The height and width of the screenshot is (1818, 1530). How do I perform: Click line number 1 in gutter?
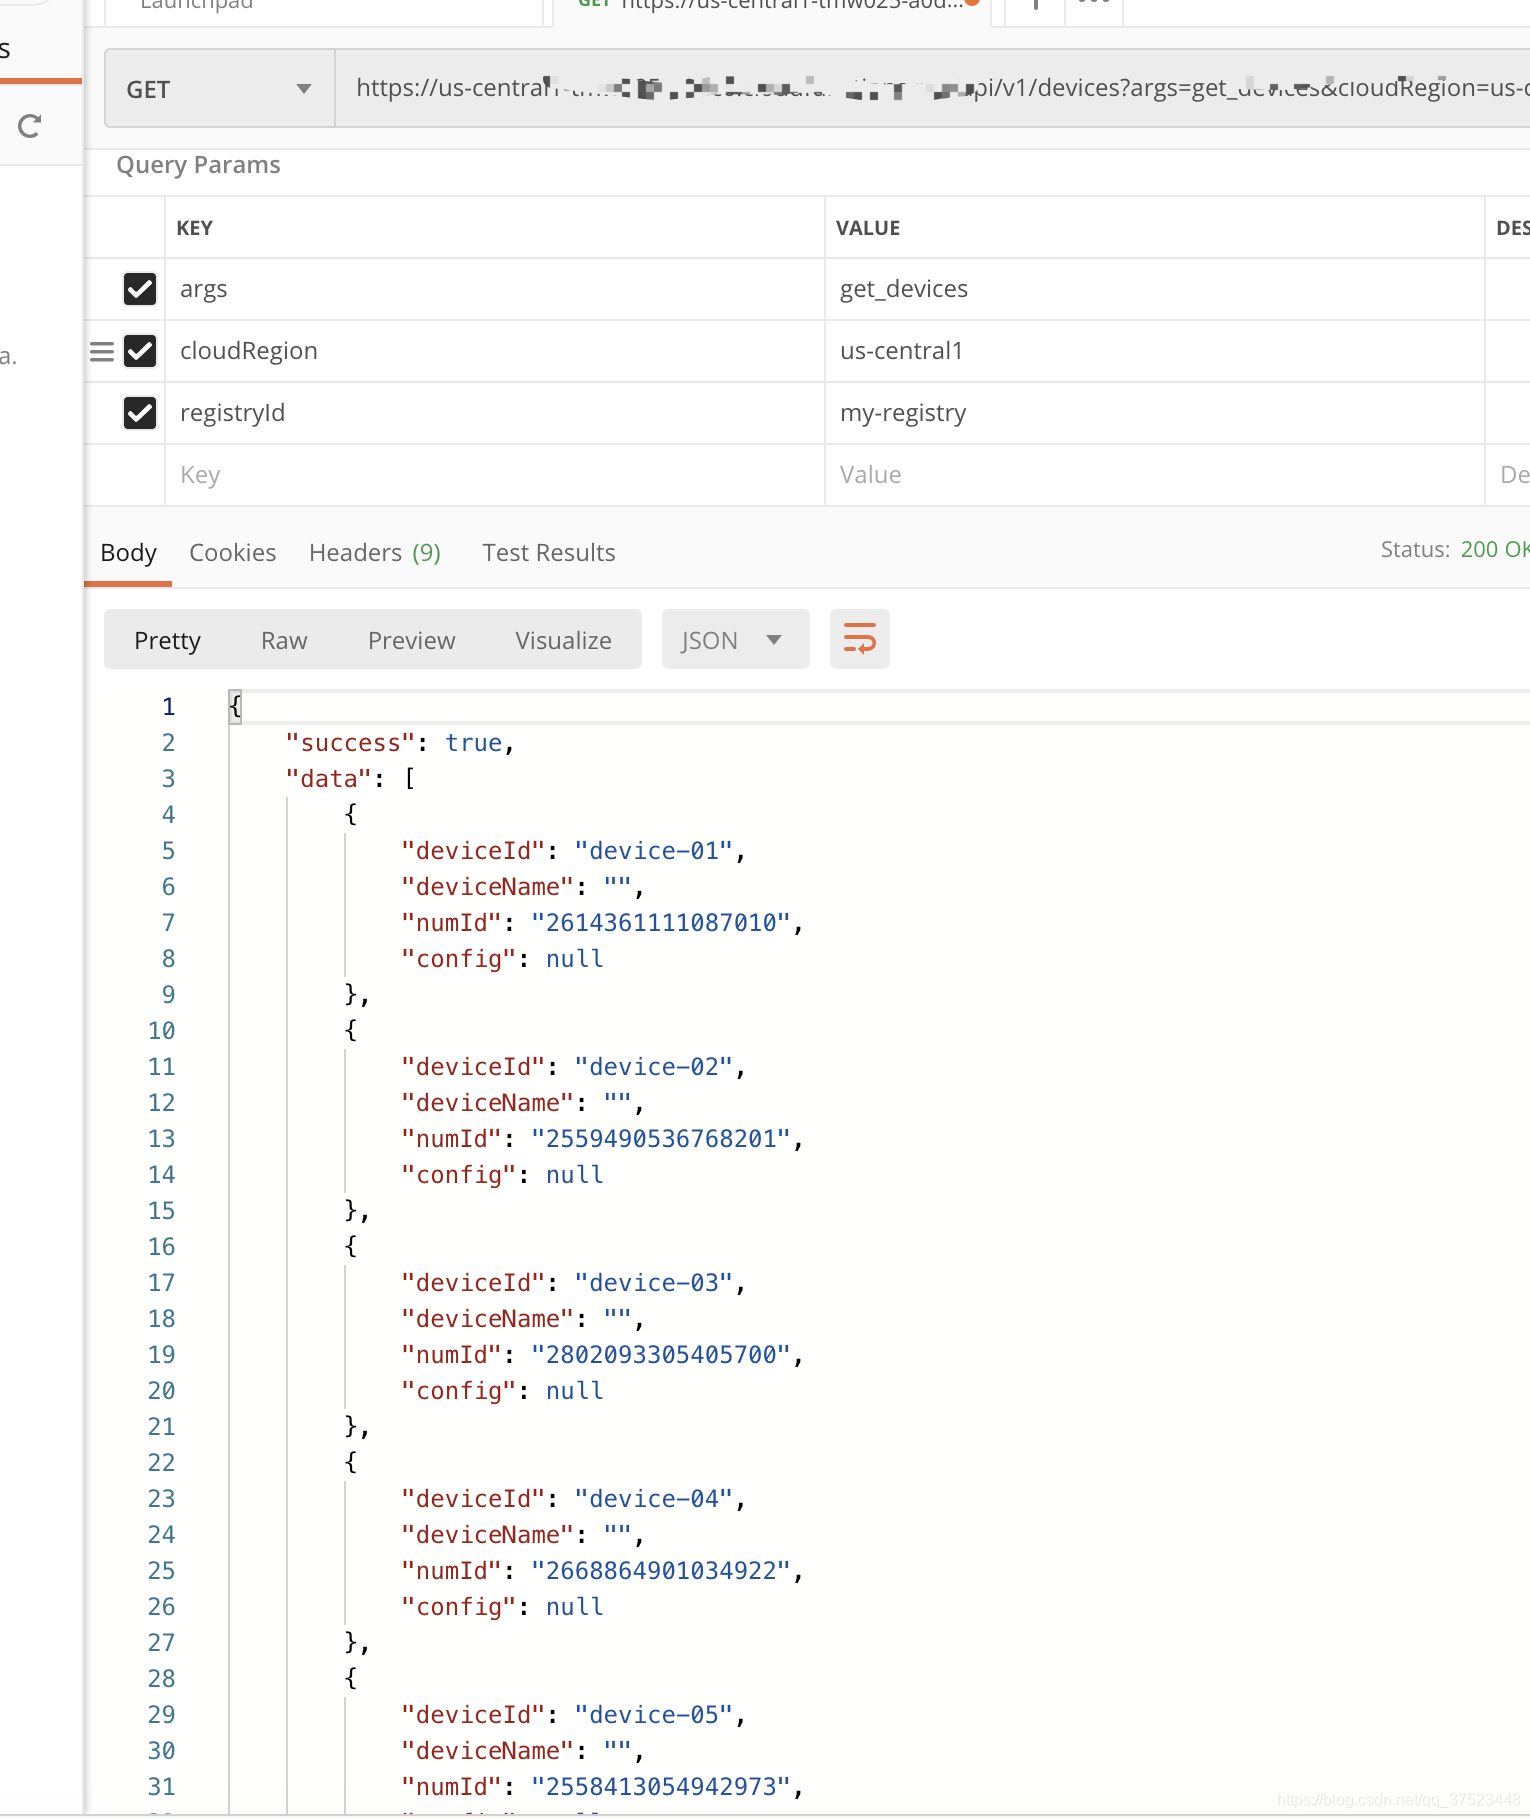(x=168, y=707)
